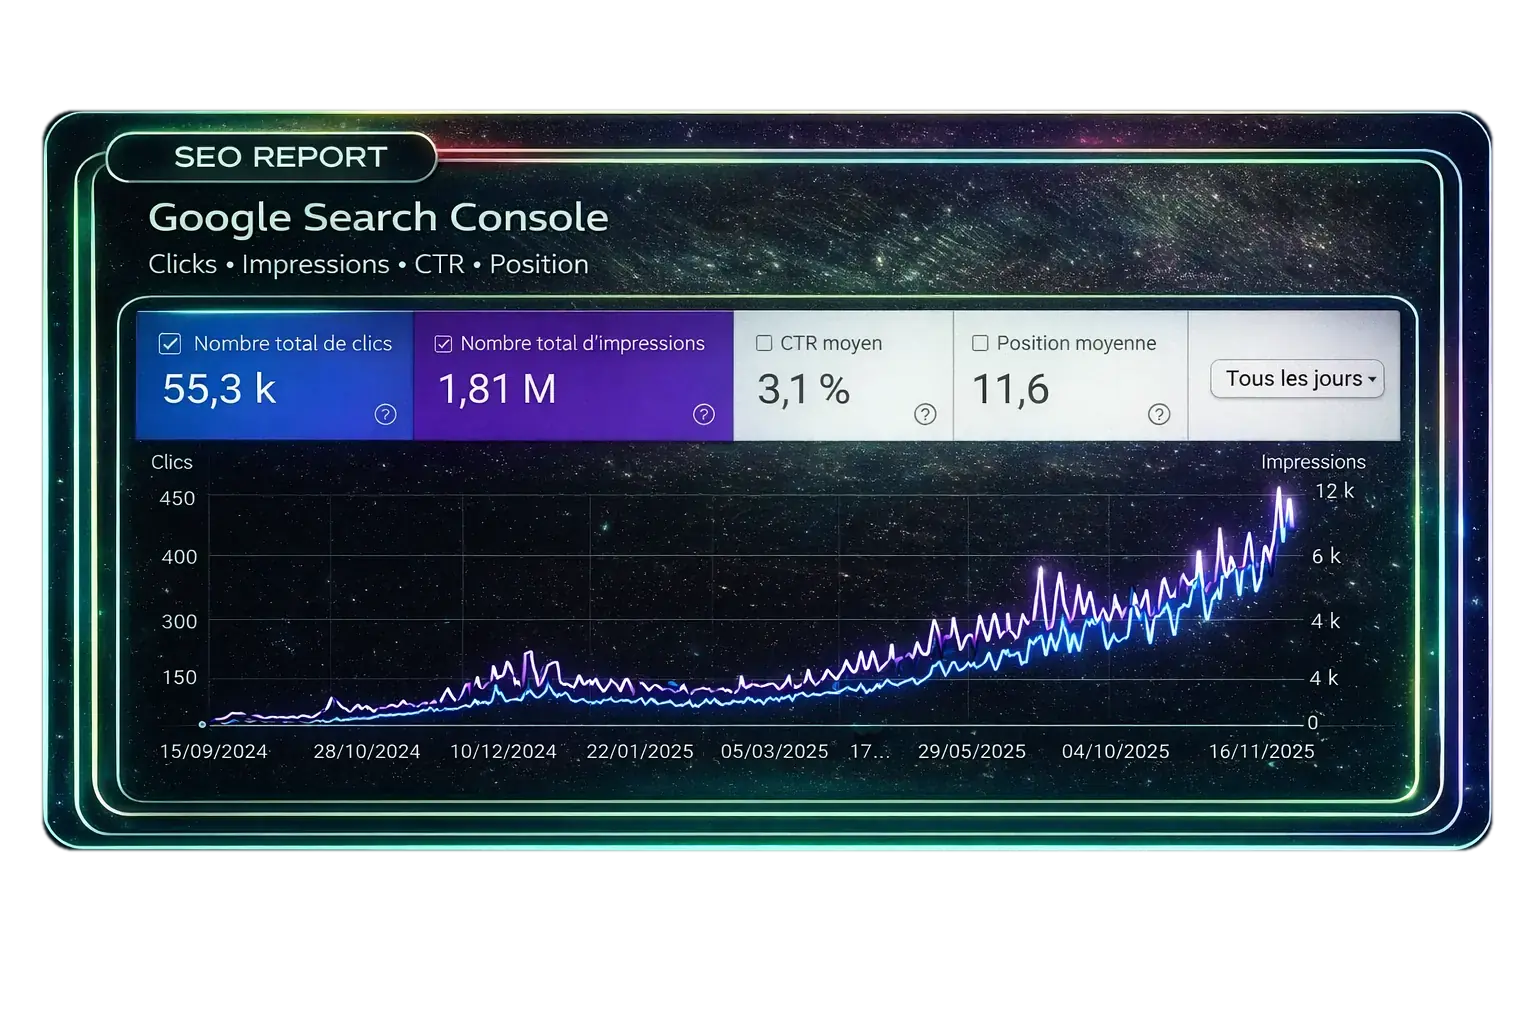The height and width of the screenshot is (1024, 1536).
Task: Click the 16/11/2025 date label
Action: [x=1261, y=751]
